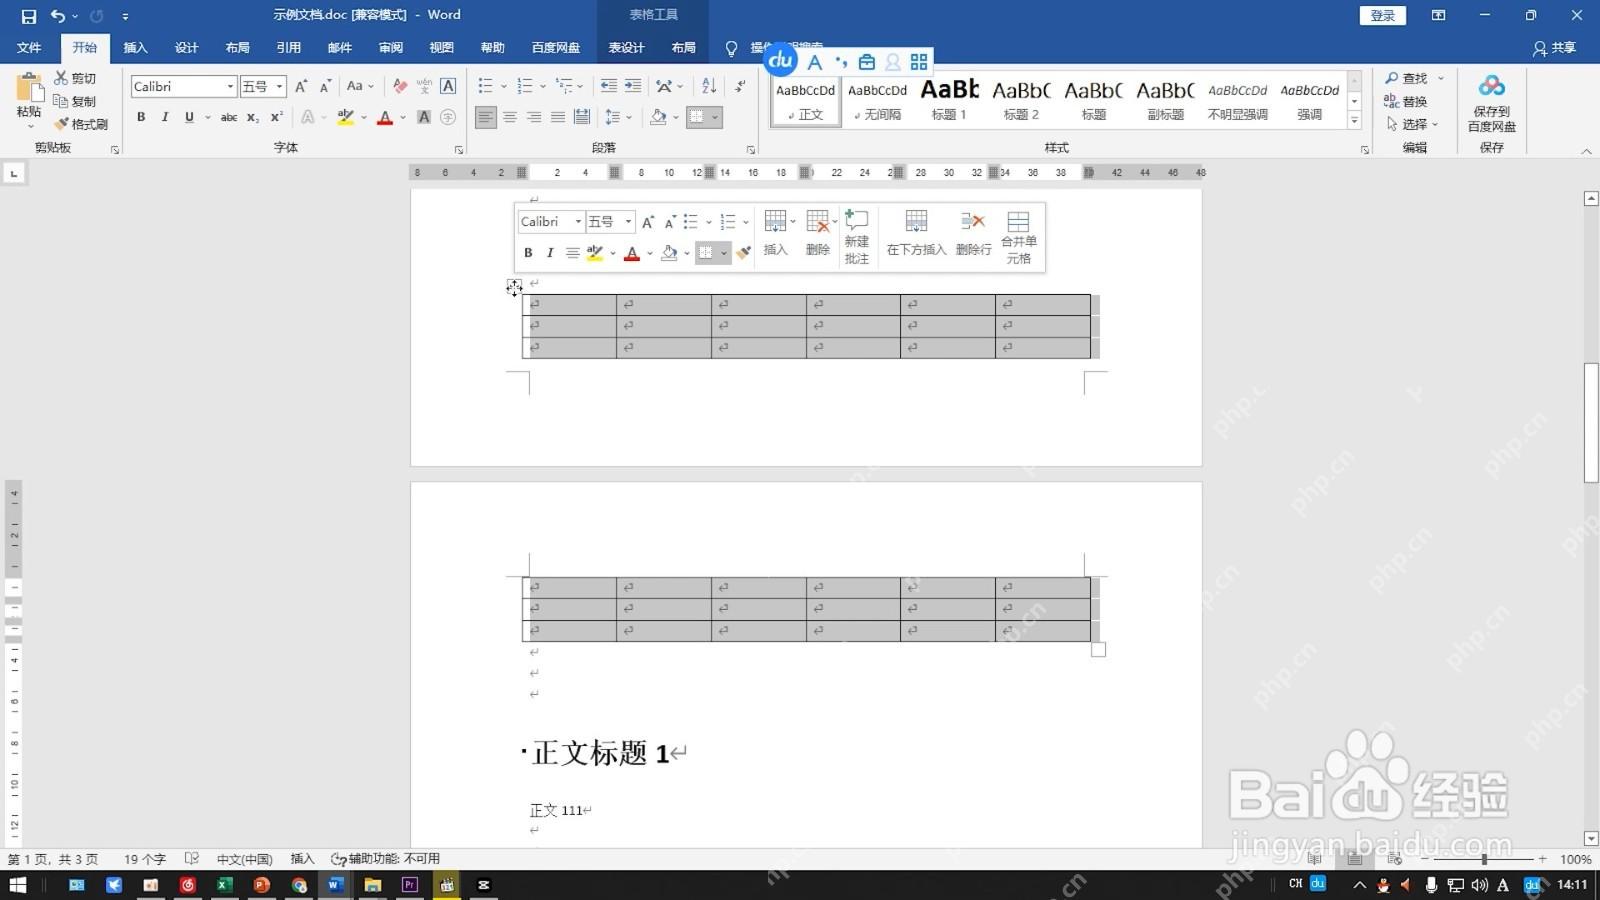
Task: Clear all formatting with the eraser icon
Action: [400, 86]
